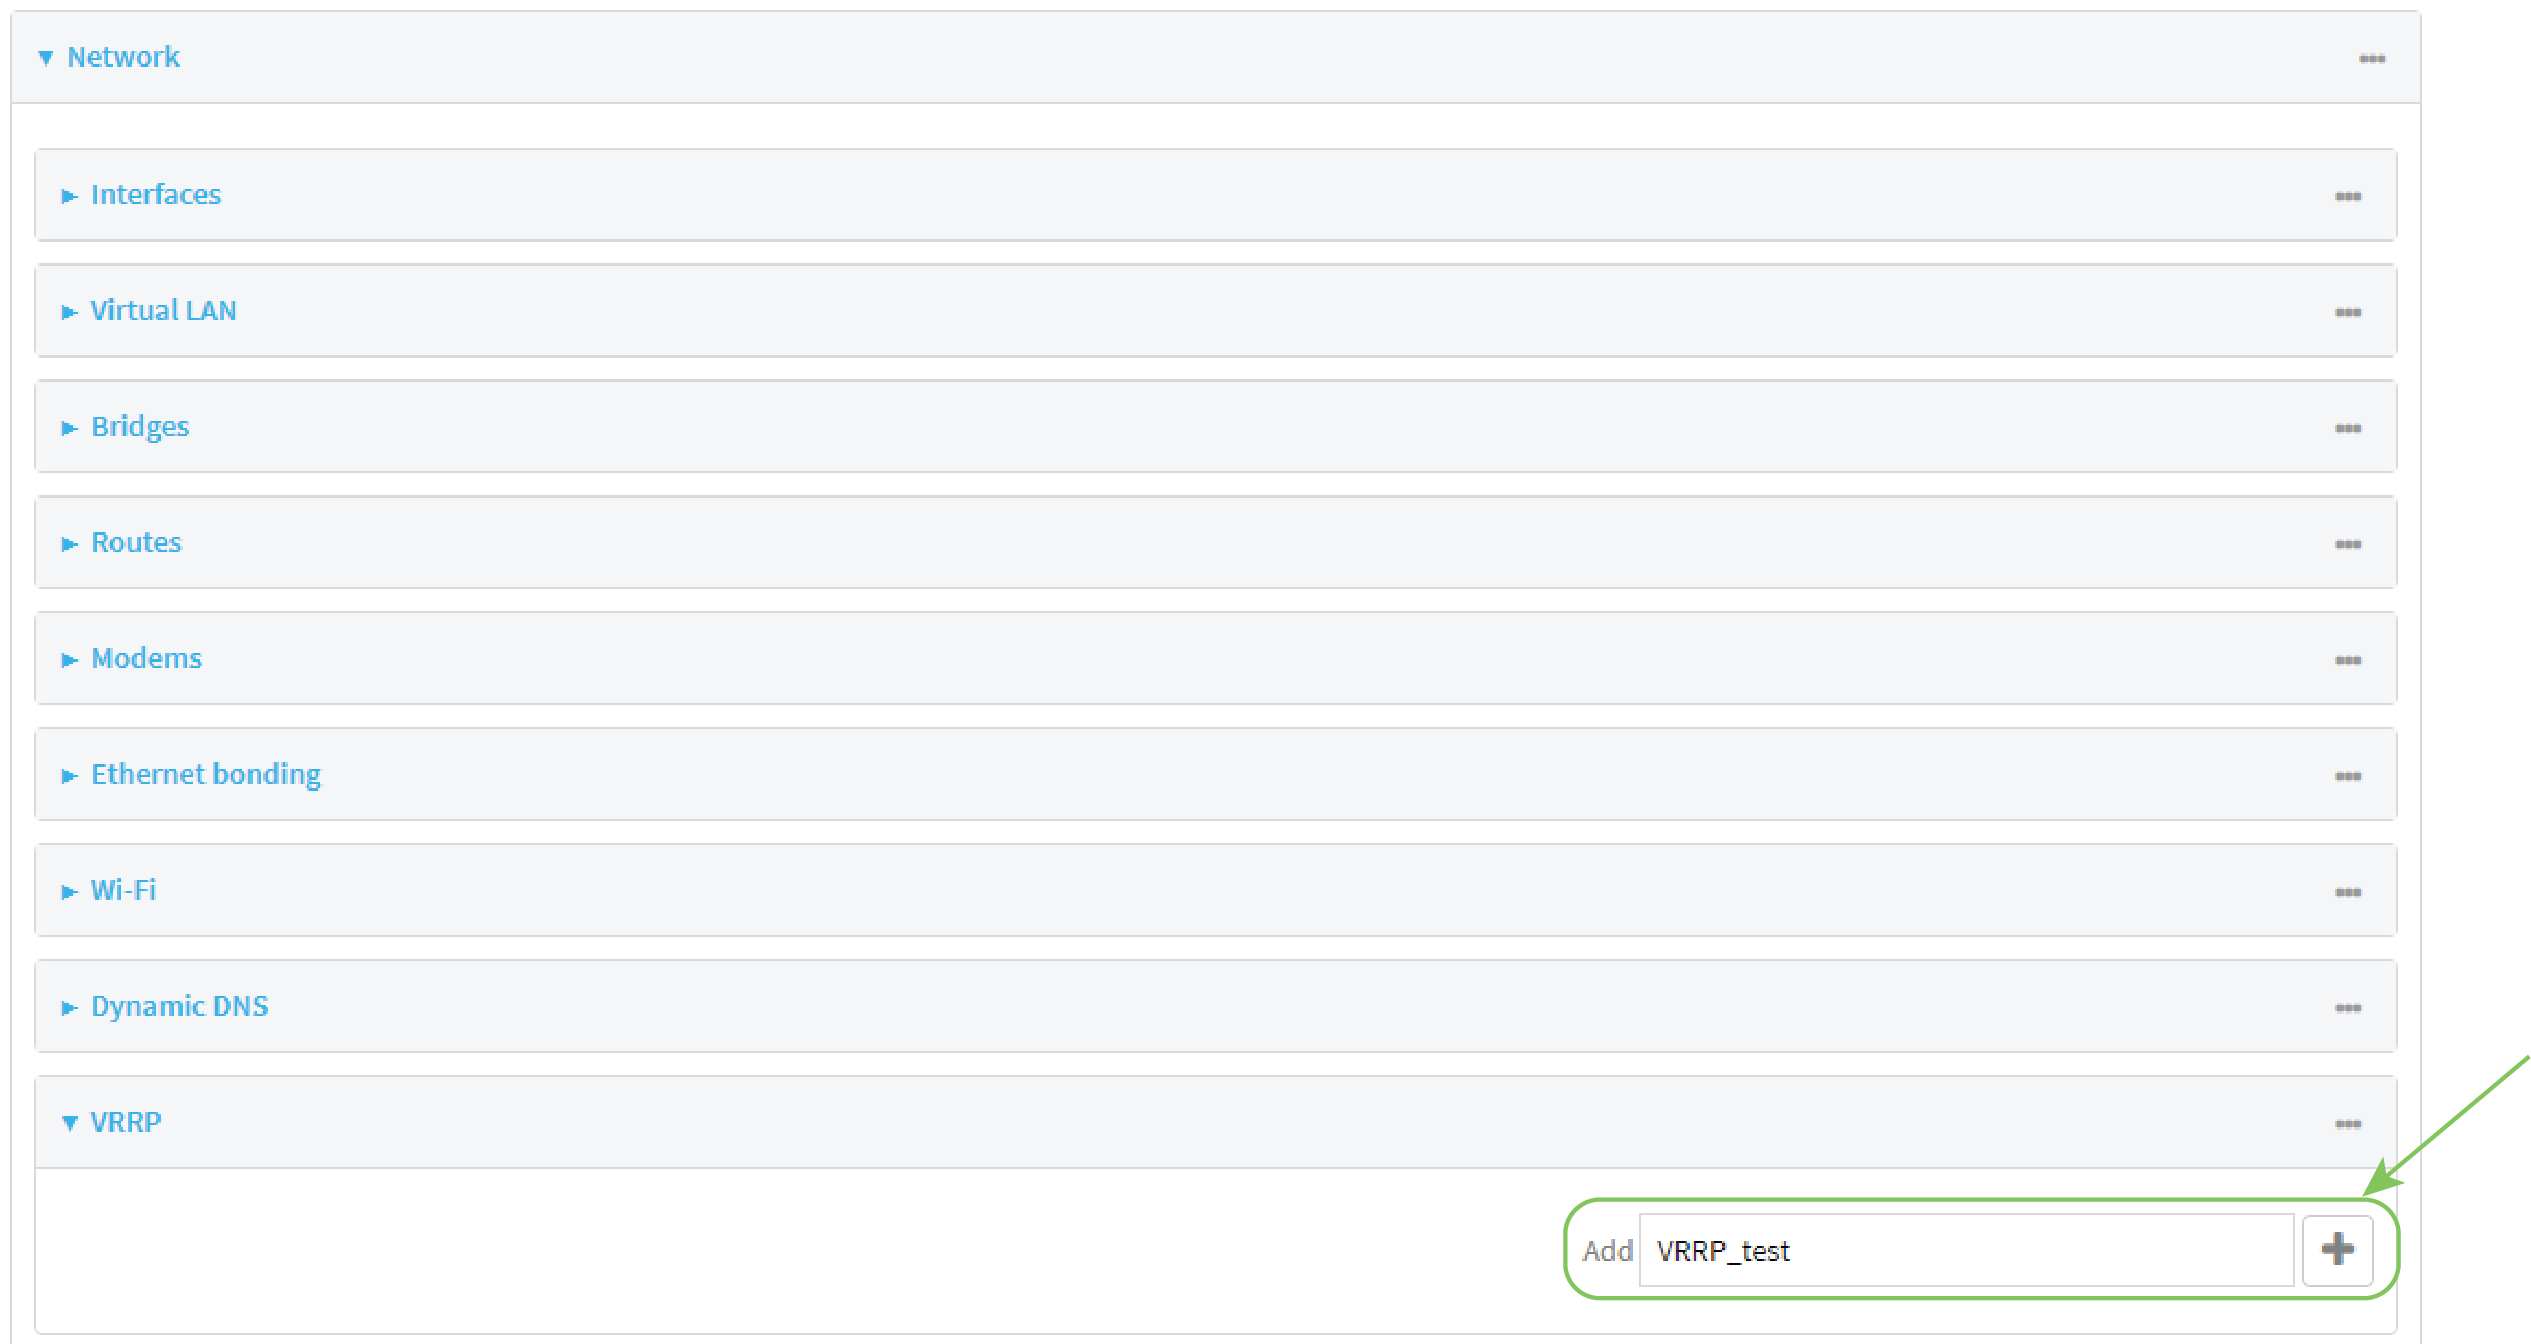The width and height of the screenshot is (2531, 1344).
Task: Expand the Ethernet bonding section
Action: (70, 776)
